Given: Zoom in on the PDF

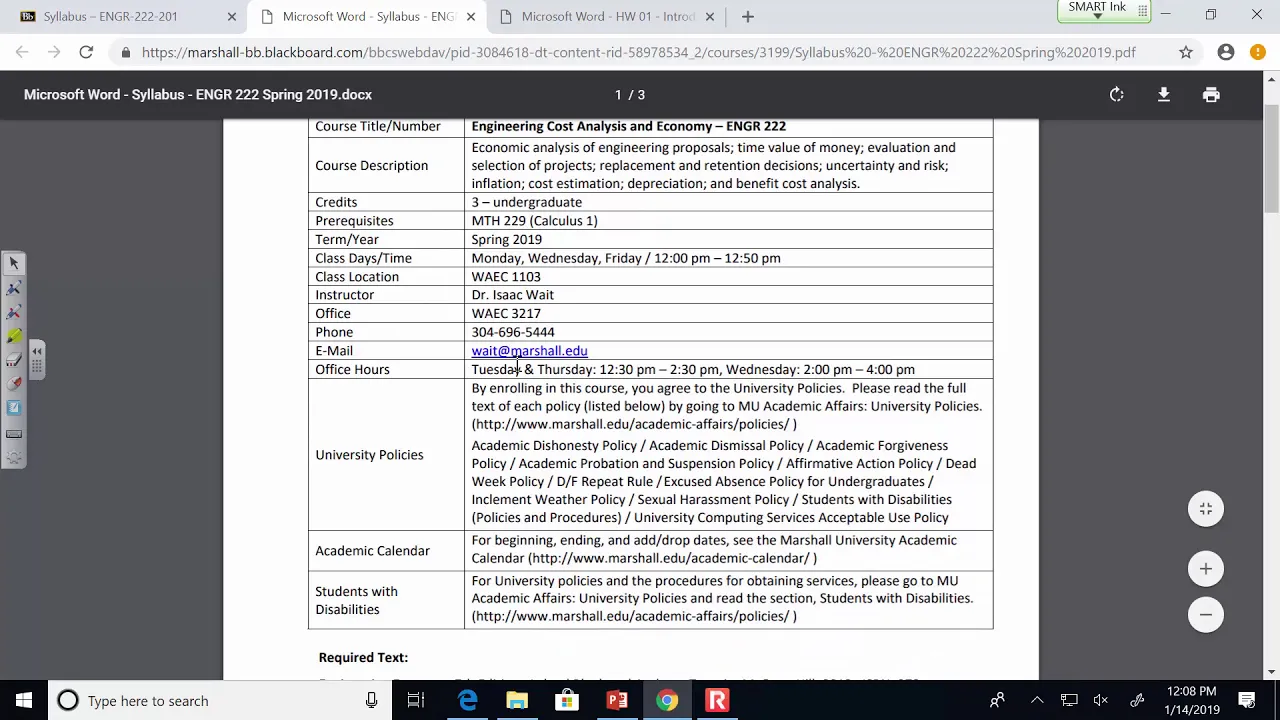Looking at the screenshot, I should (x=1206, y=569).
